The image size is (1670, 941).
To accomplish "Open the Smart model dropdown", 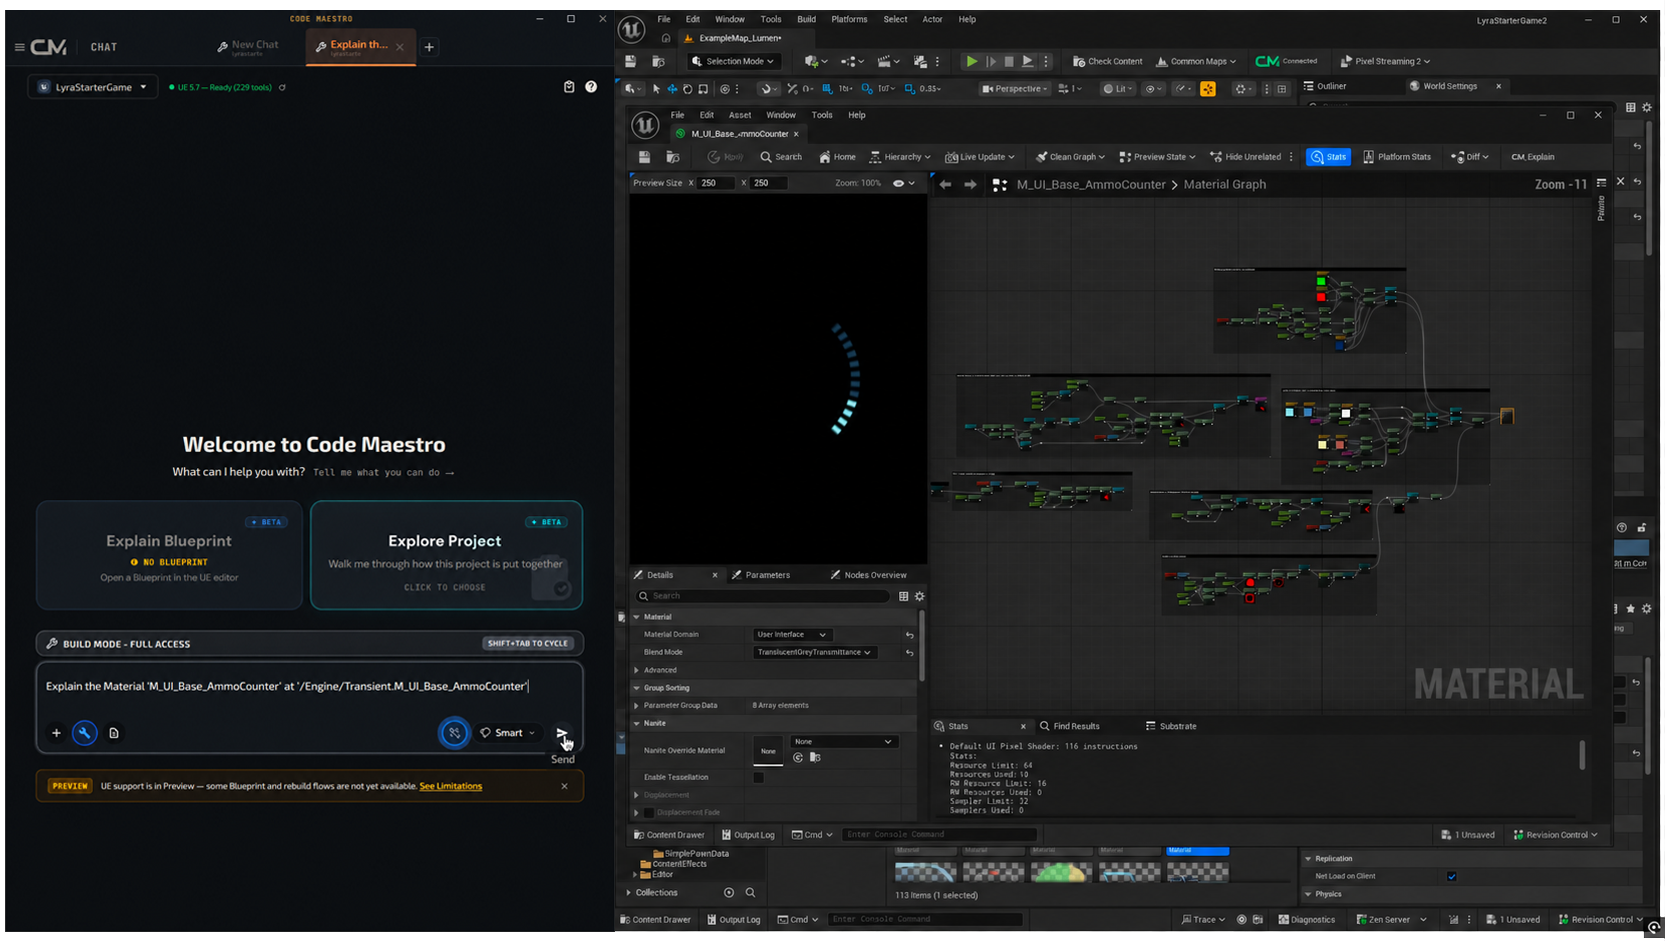I will click(x=507, y=733).
